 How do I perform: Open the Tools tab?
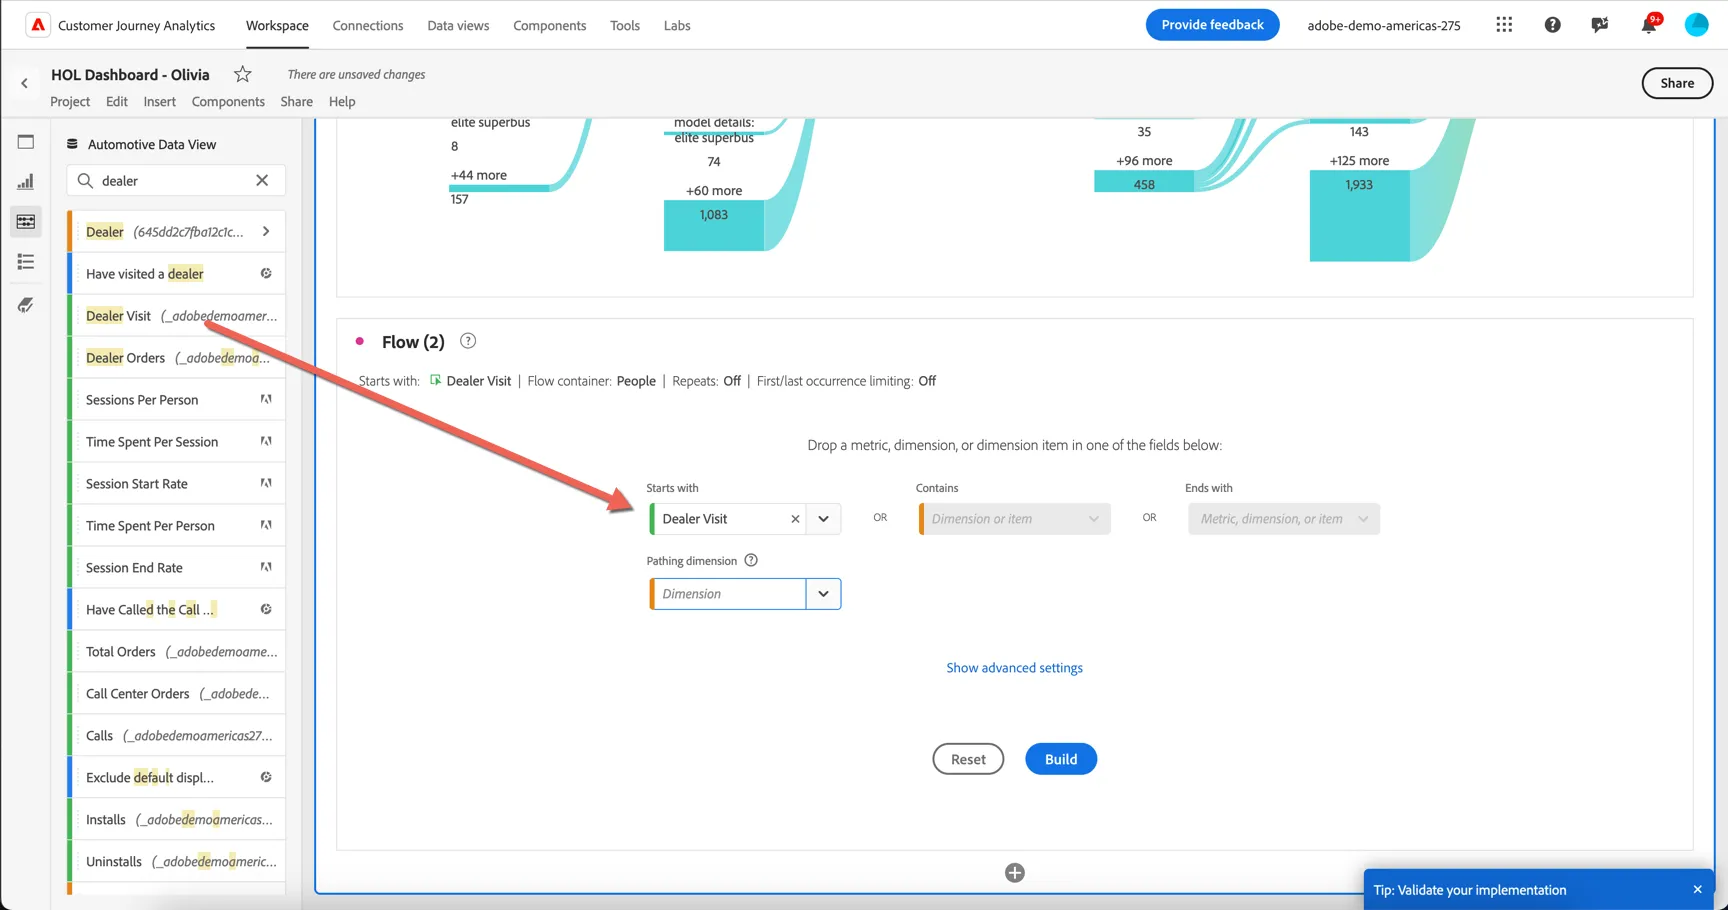(x=625, y=25)
